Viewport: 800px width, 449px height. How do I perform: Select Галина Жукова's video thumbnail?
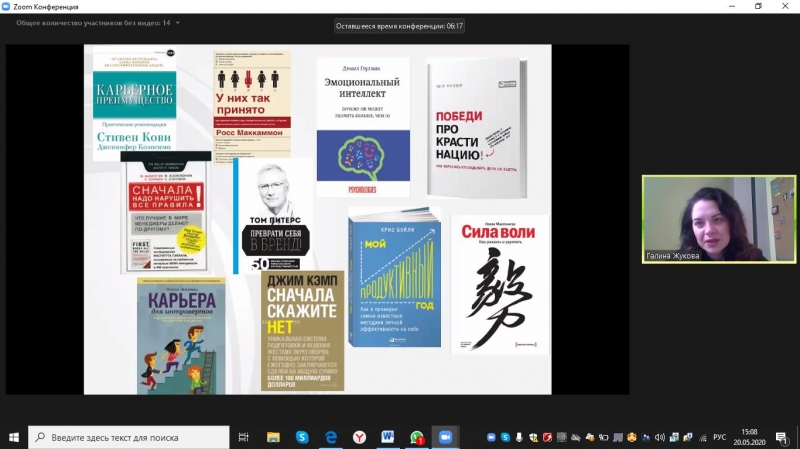pyautogui.click(x=719, y=219)
